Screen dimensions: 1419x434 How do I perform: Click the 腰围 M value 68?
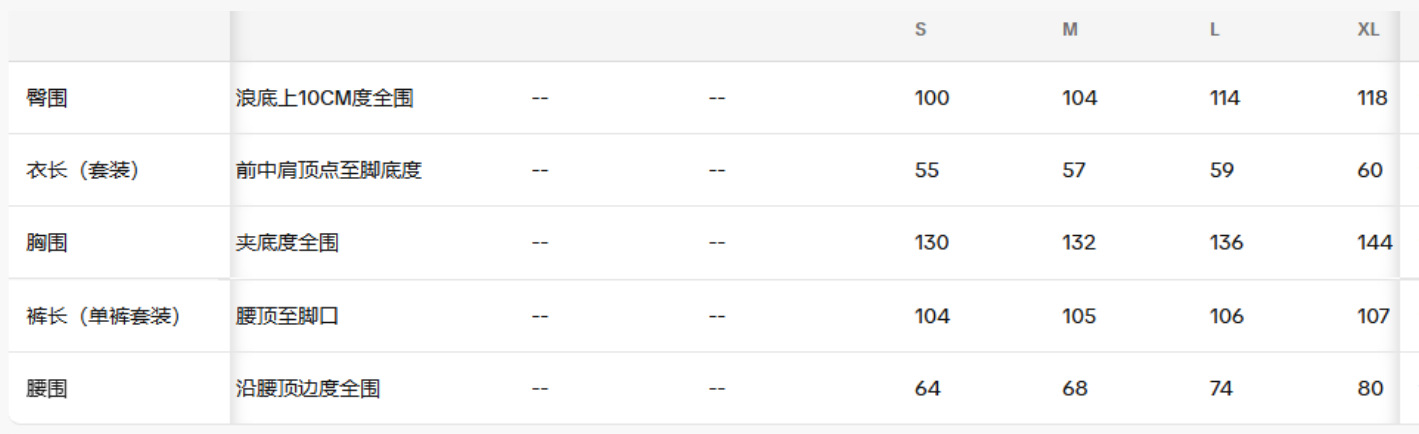(x=1075, y=388)
